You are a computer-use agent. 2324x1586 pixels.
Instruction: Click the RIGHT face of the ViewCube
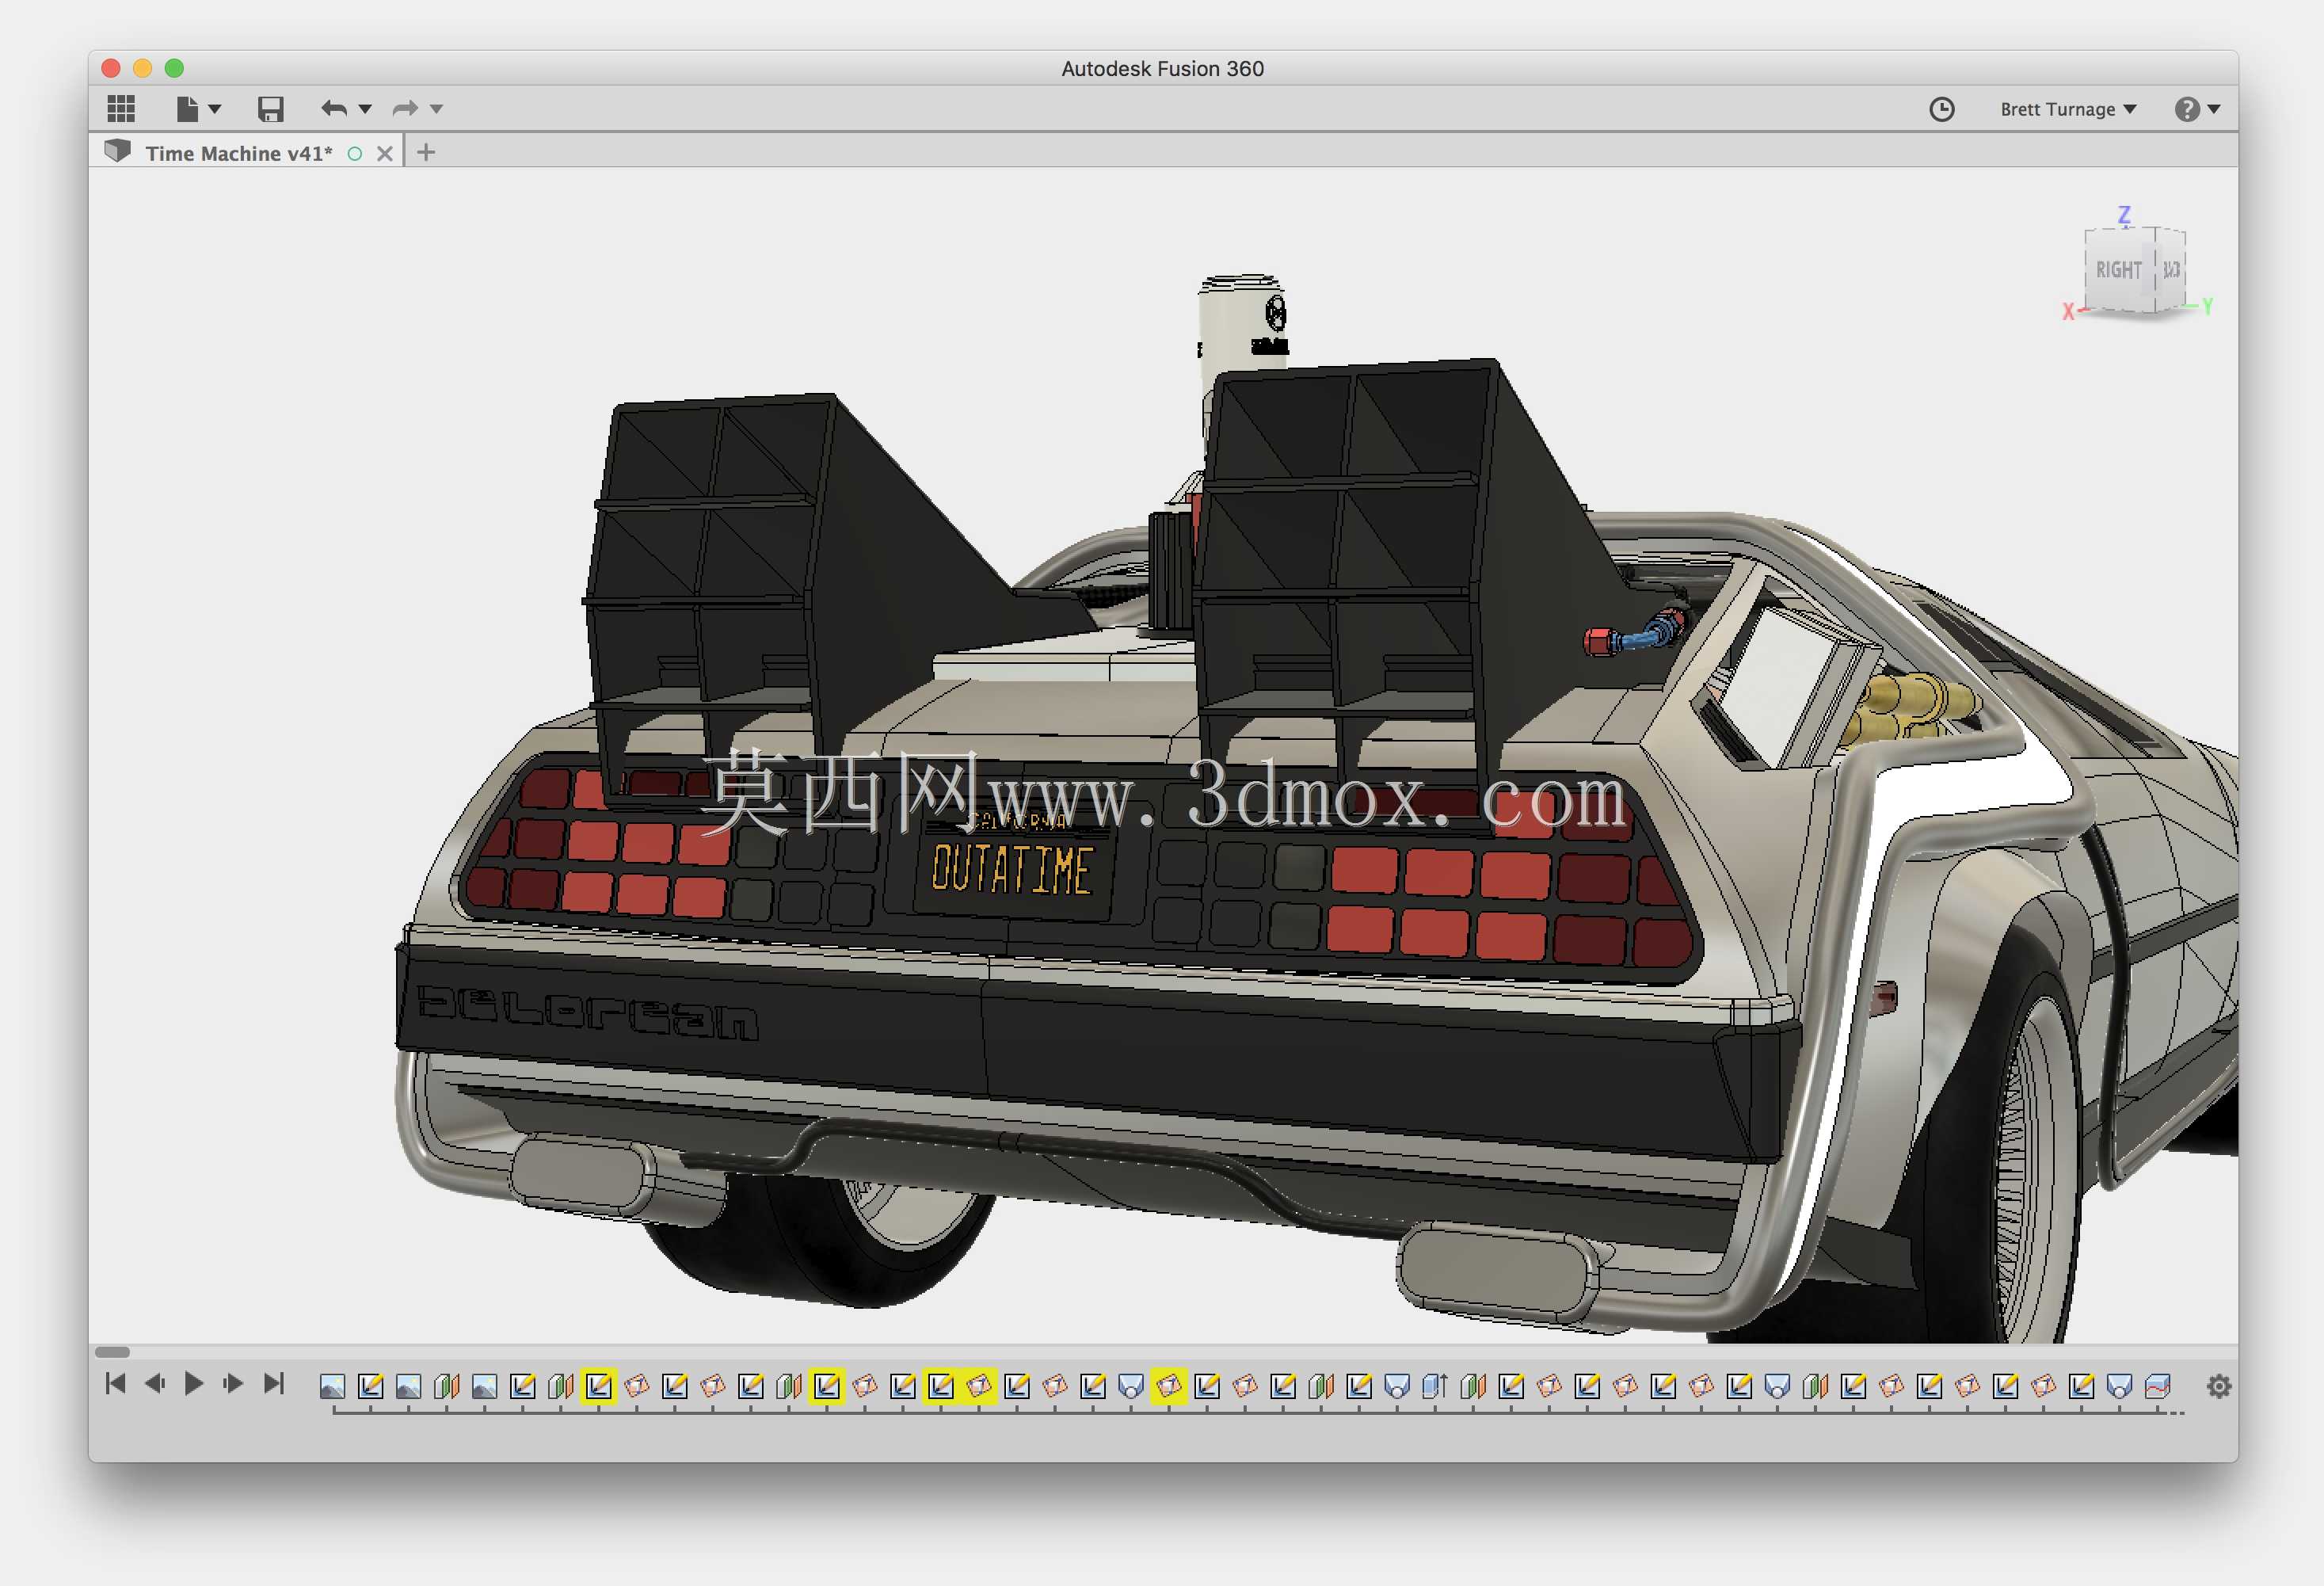point(2119,270)
